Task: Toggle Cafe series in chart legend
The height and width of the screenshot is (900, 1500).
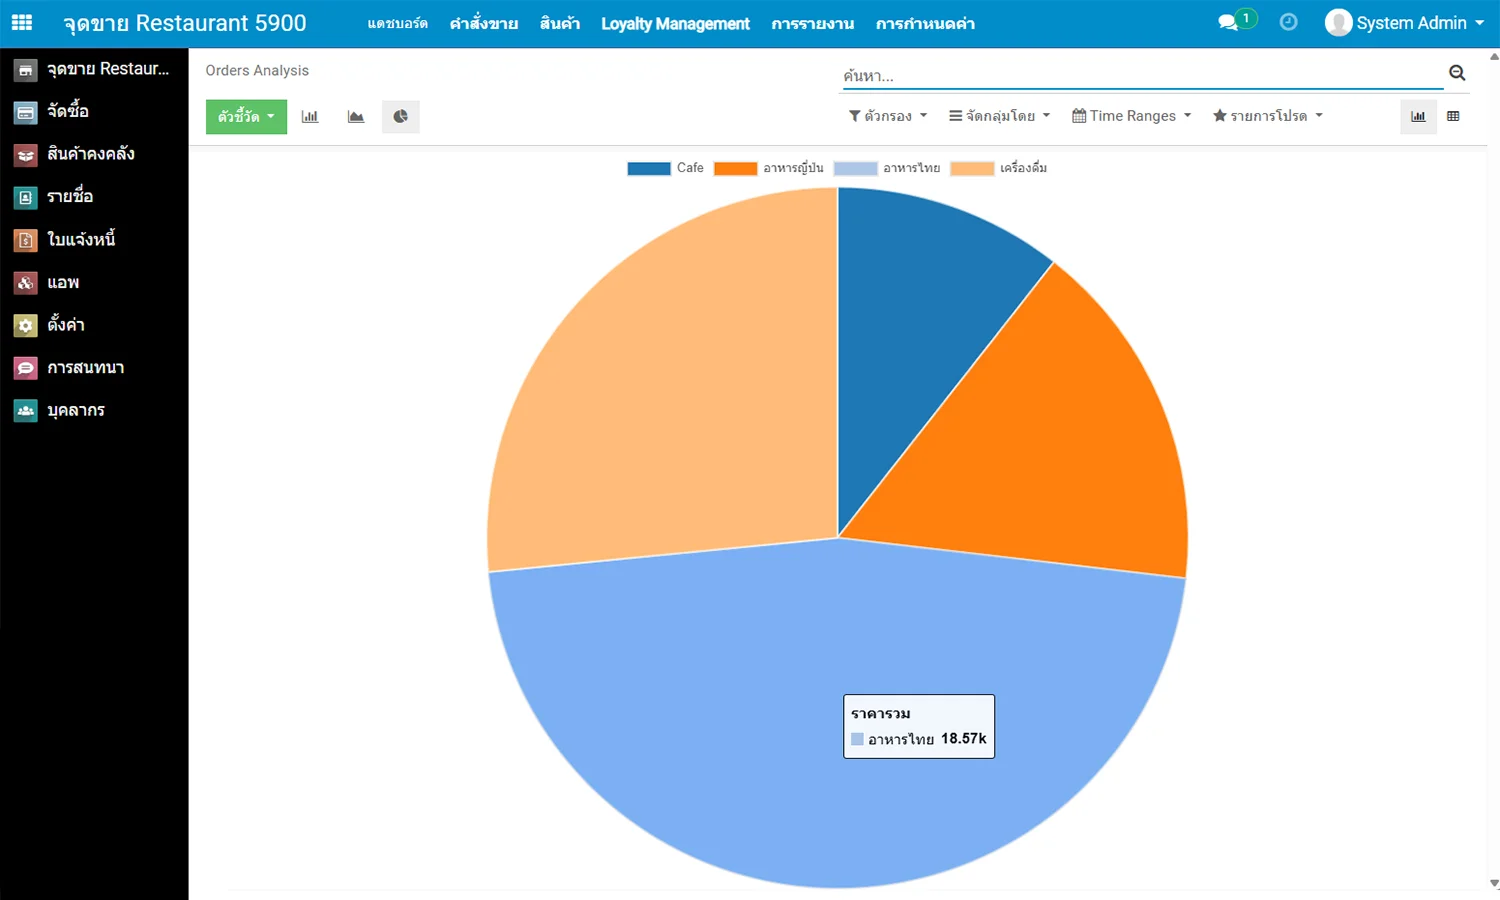Action: click(666, 168)
